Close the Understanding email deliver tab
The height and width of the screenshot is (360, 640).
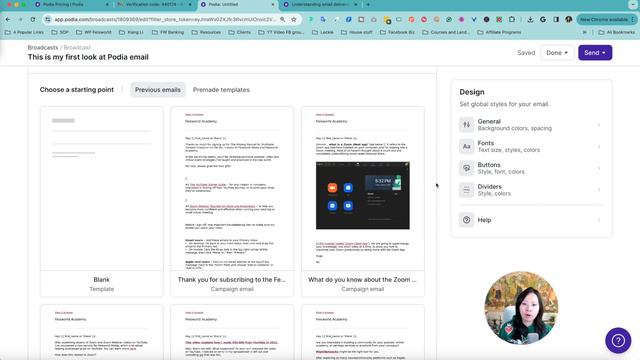click(356, 4)
